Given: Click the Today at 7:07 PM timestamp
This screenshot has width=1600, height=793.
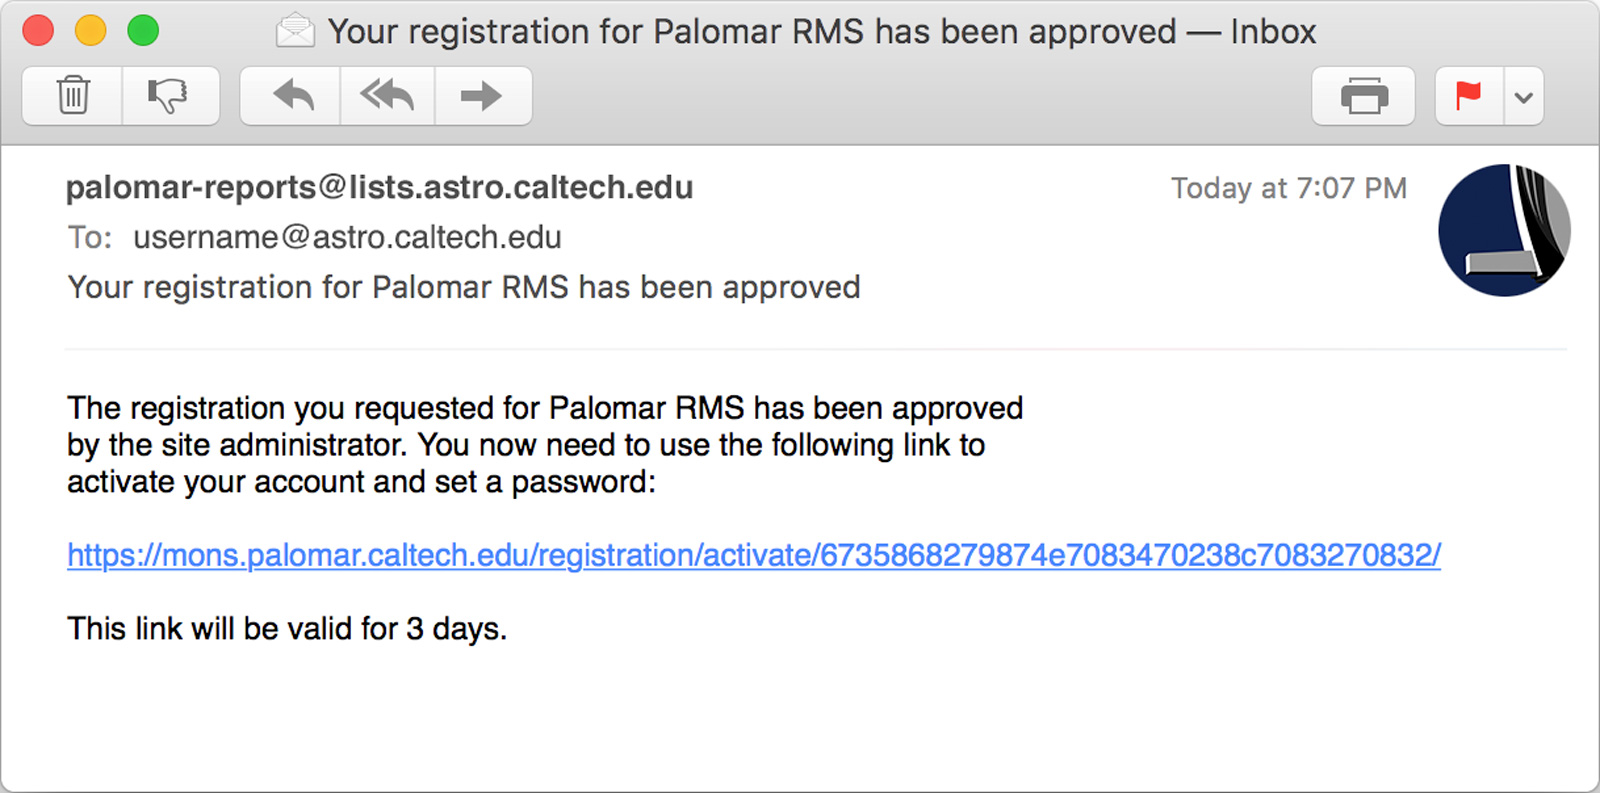Looking at the screenshot, I should 1289,188.
